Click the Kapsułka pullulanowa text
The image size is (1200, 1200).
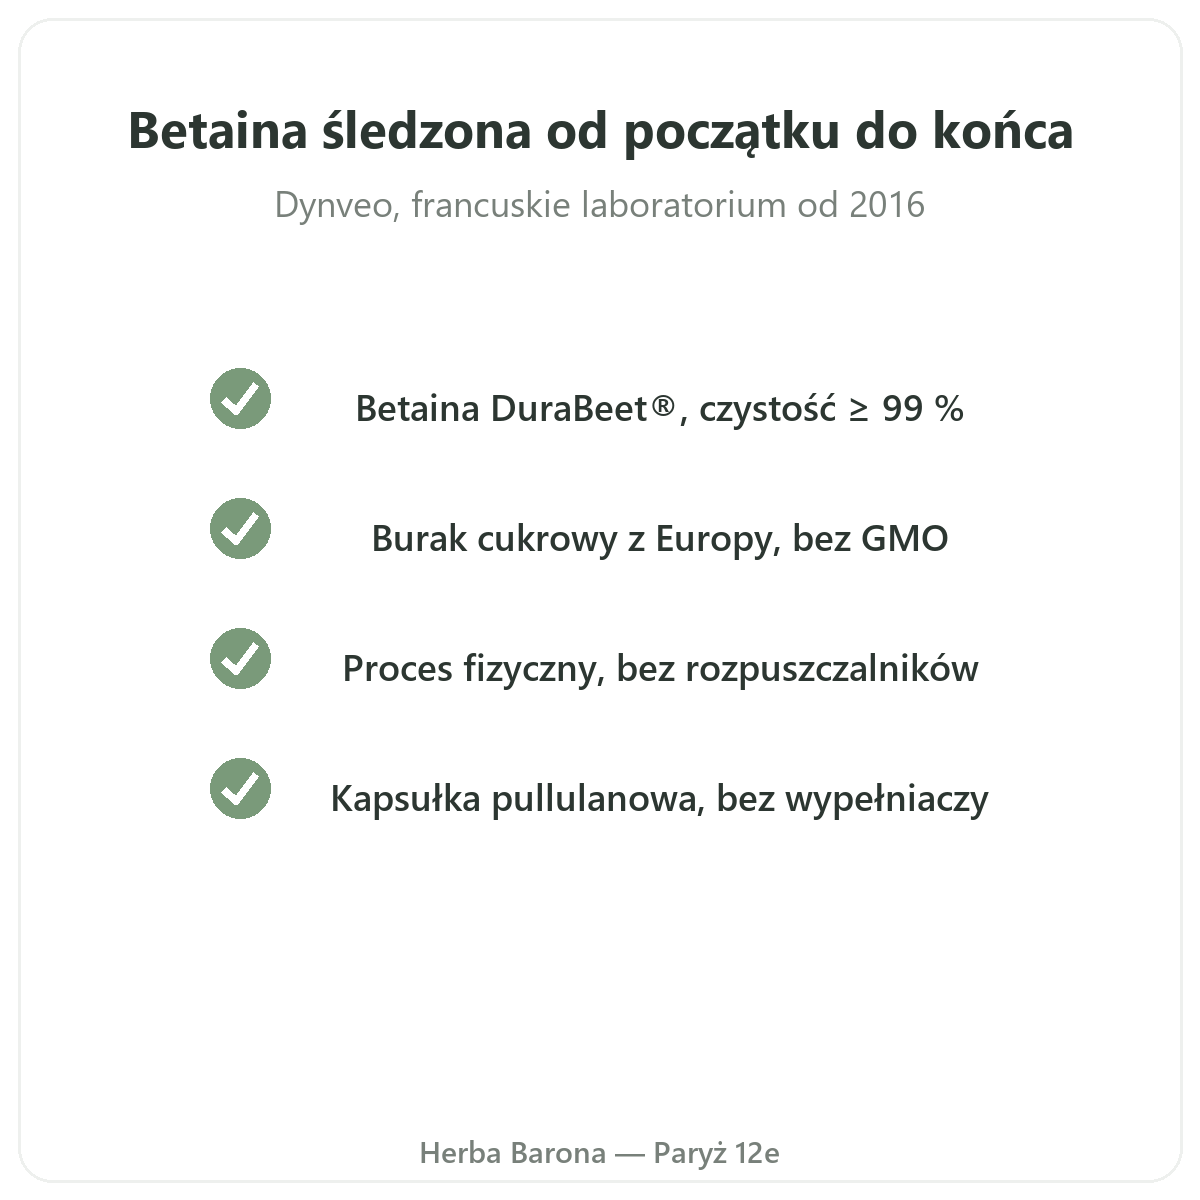click(x=517, y=798)
